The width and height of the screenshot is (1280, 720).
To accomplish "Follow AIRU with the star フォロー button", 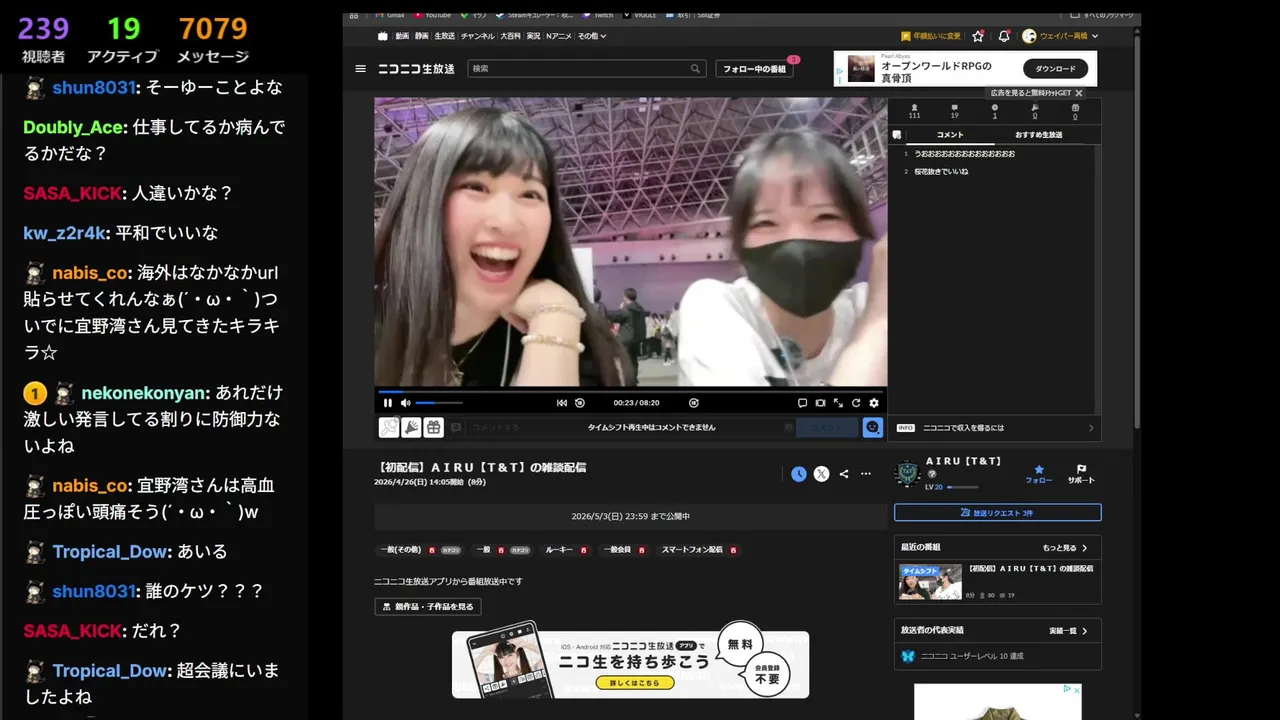I will coord(1039,474).
